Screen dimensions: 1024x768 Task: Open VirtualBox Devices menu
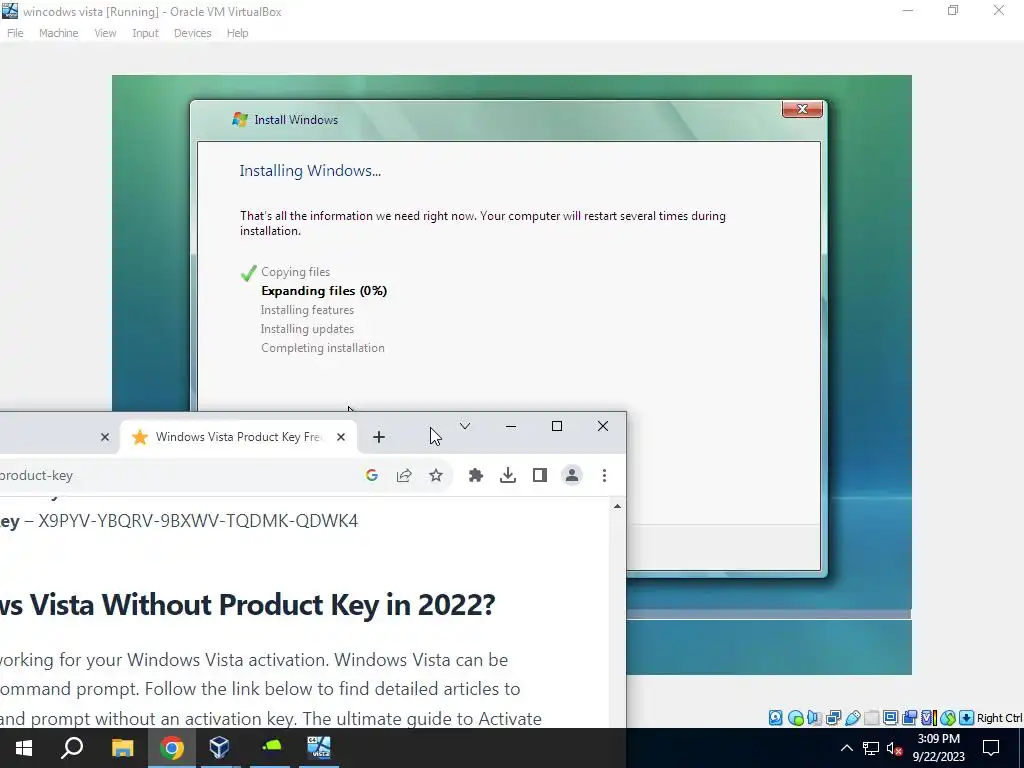click(x=193, y=33)
